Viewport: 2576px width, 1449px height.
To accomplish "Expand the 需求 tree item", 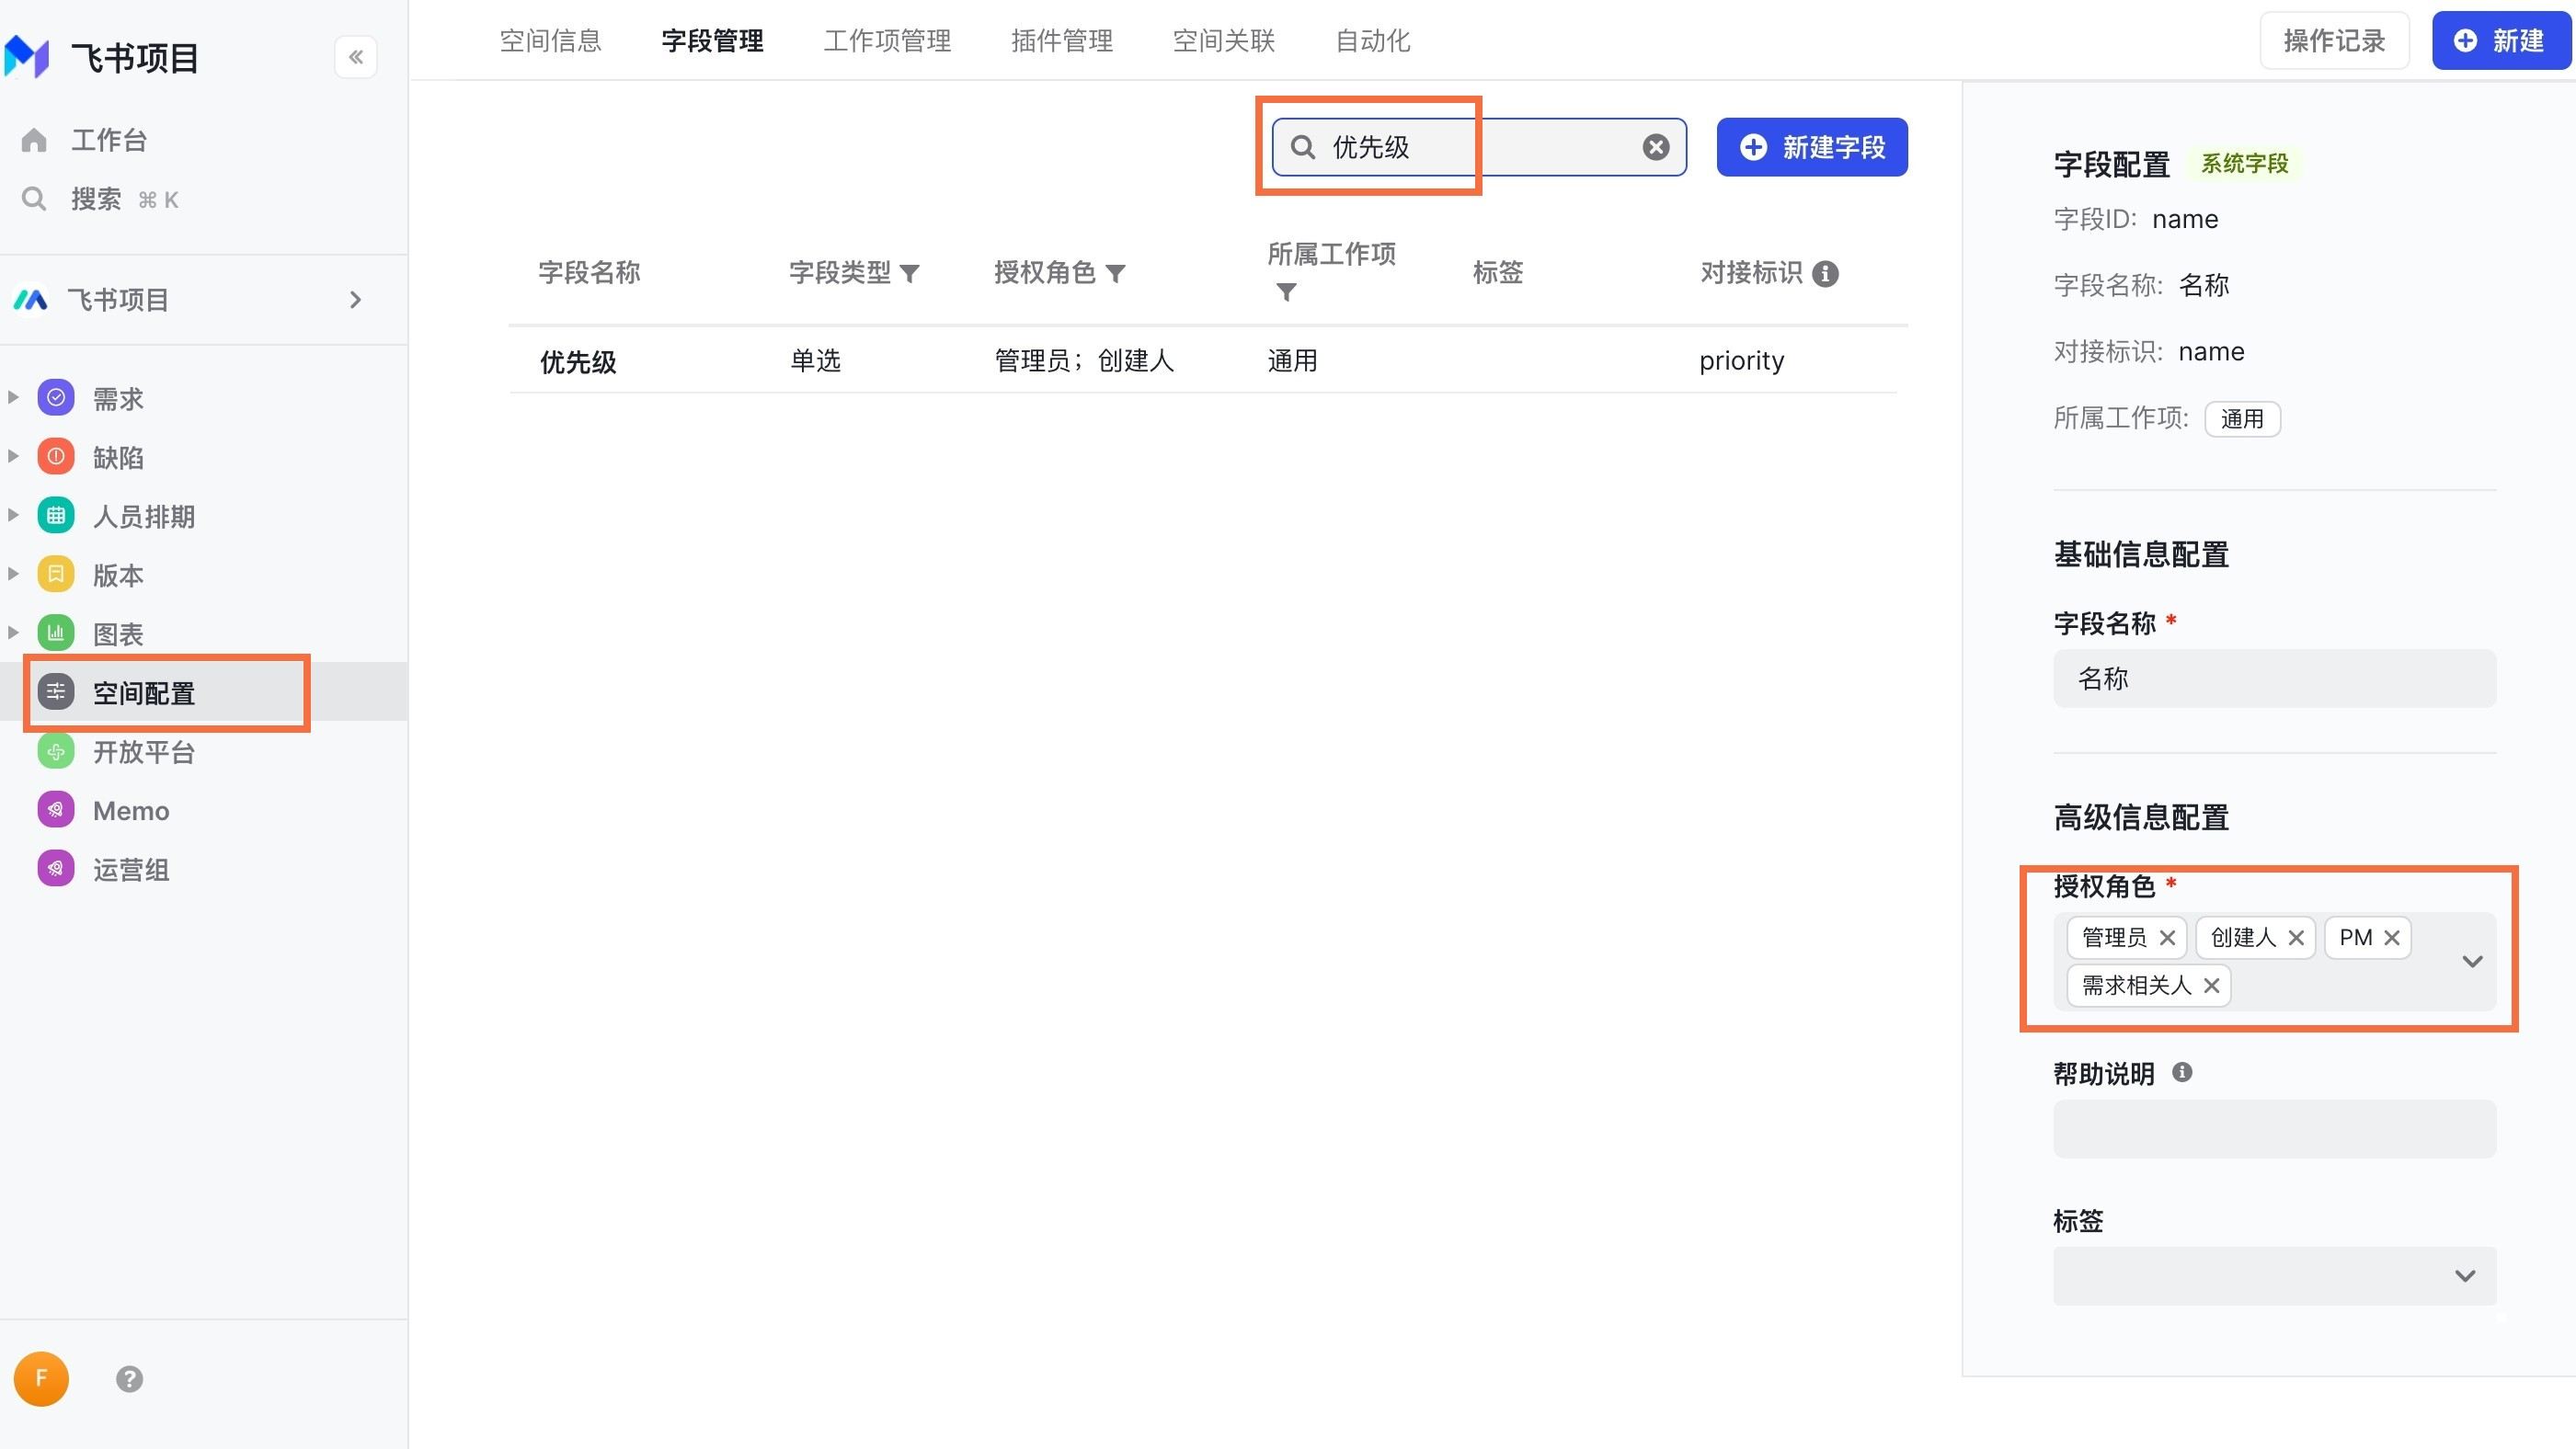I will (13, 397).
